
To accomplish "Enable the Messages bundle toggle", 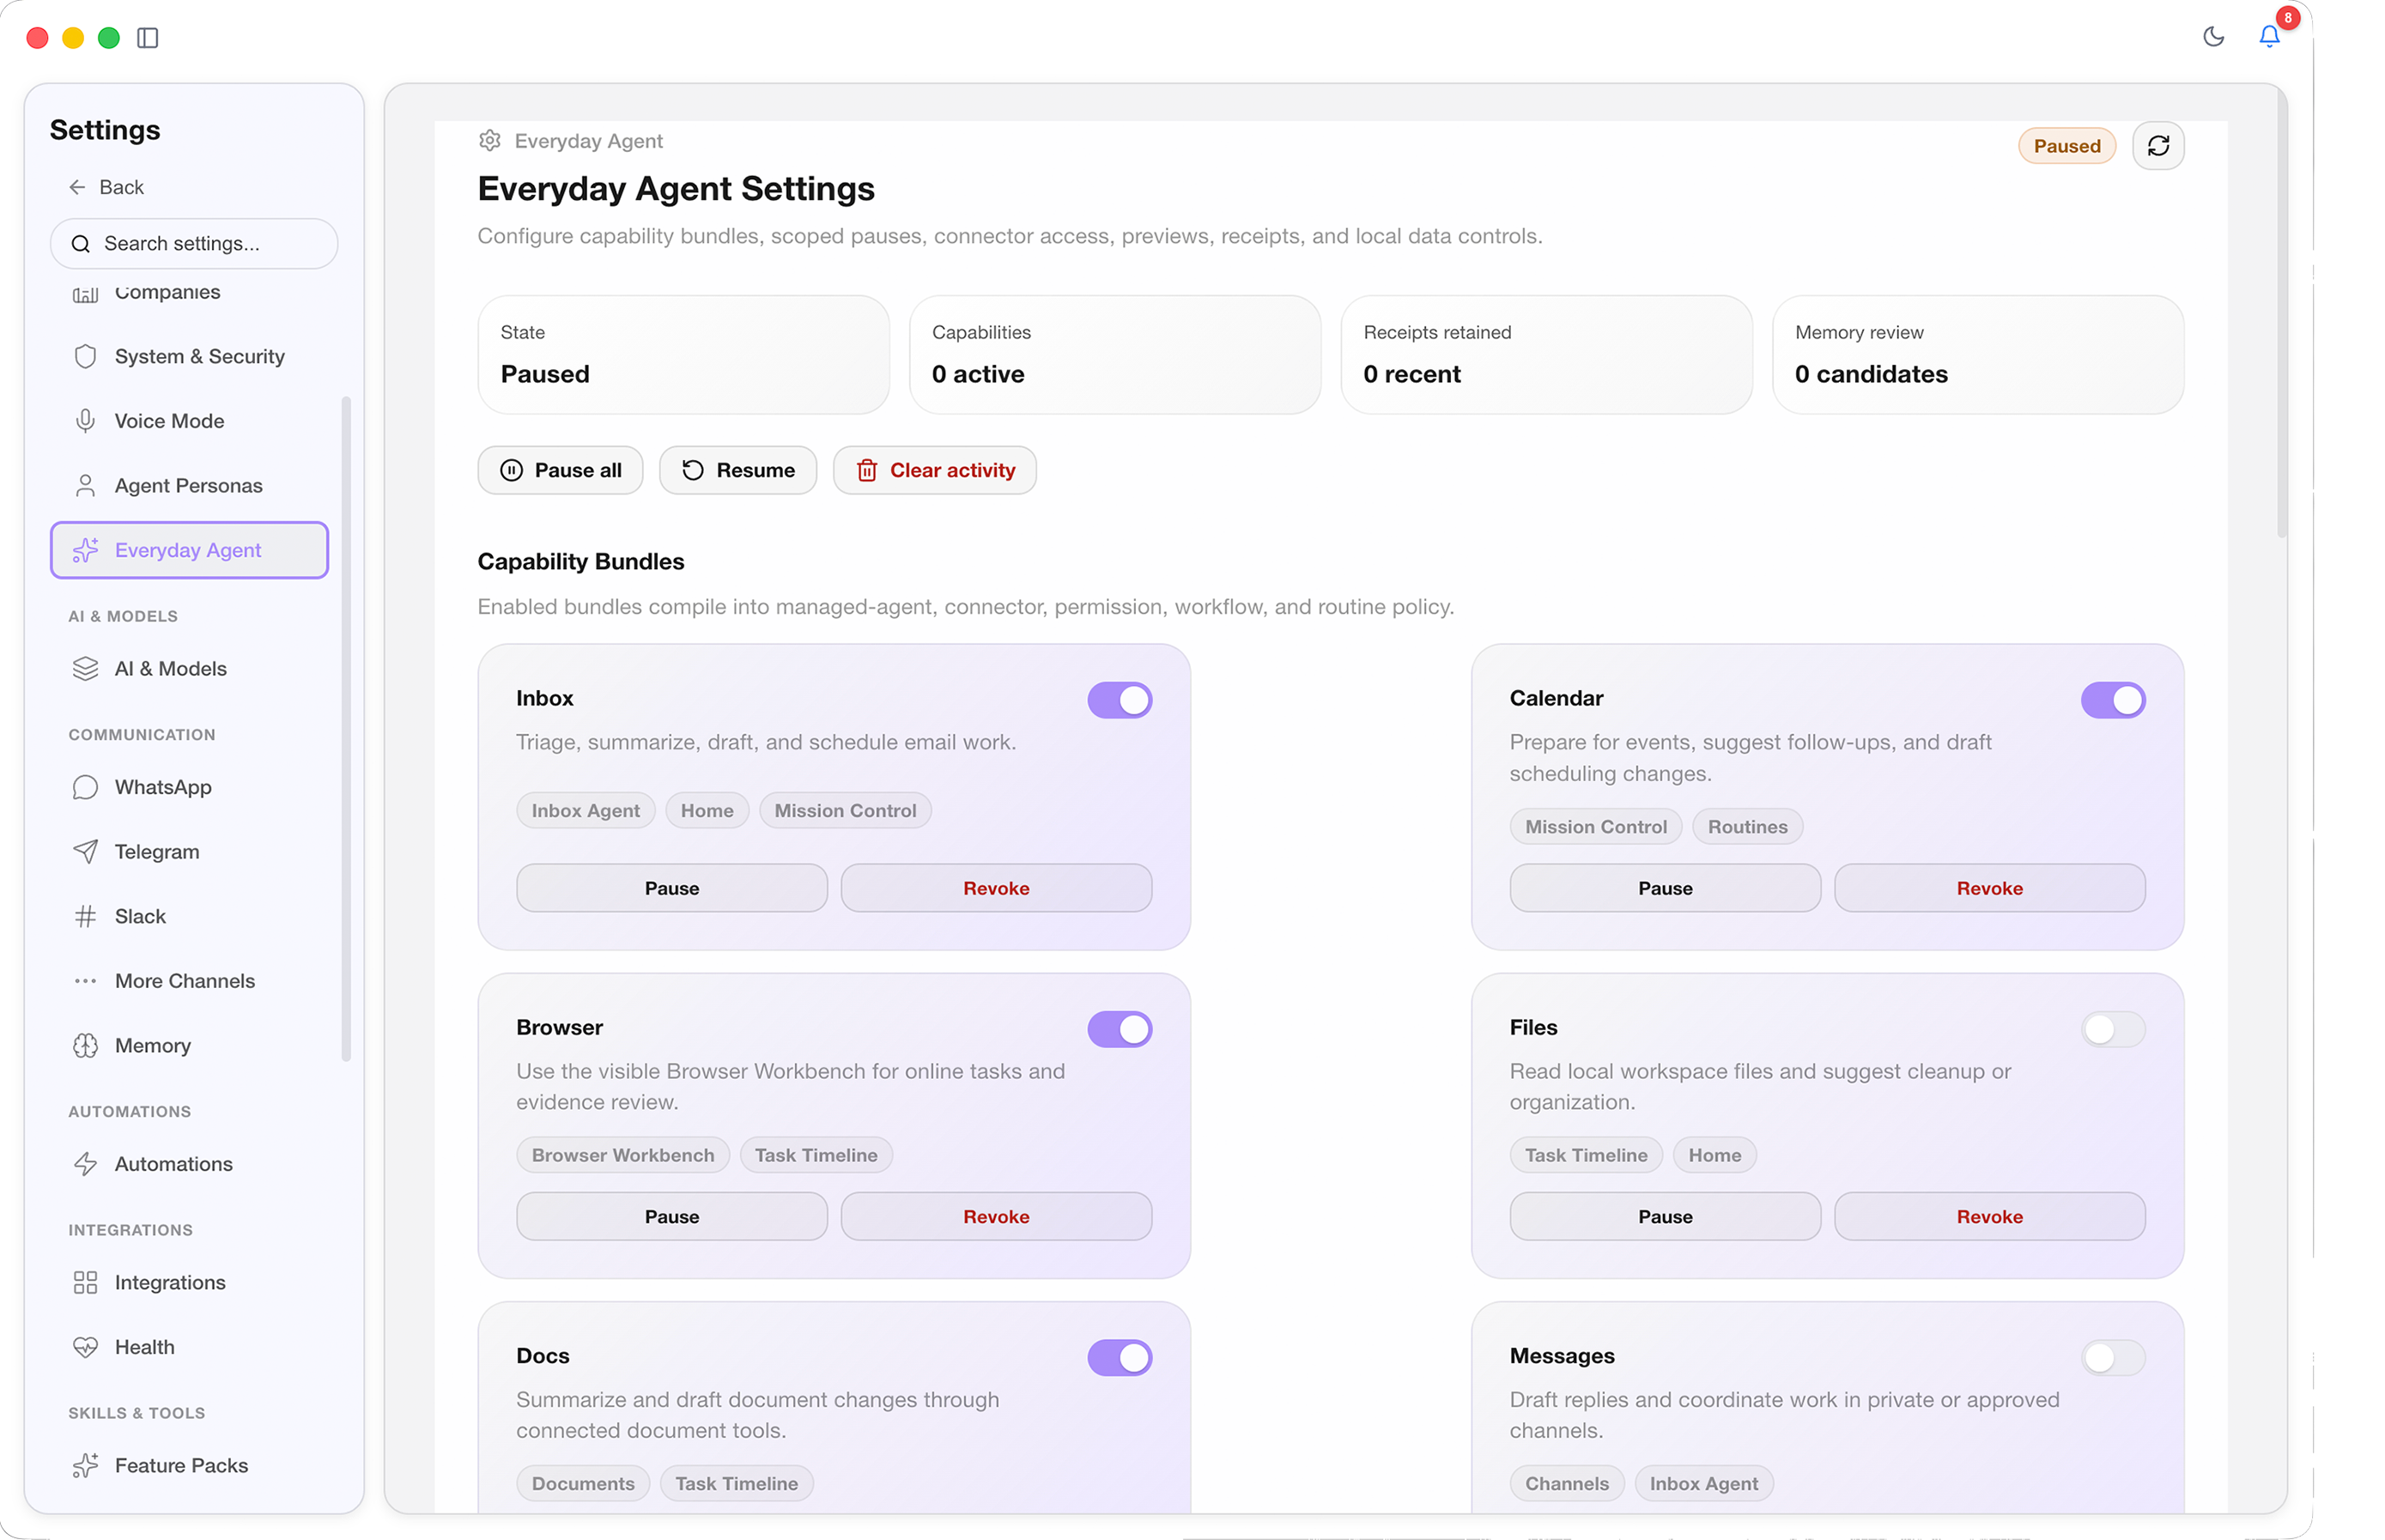I will pyautogui.click(x=2112, y=1358).
